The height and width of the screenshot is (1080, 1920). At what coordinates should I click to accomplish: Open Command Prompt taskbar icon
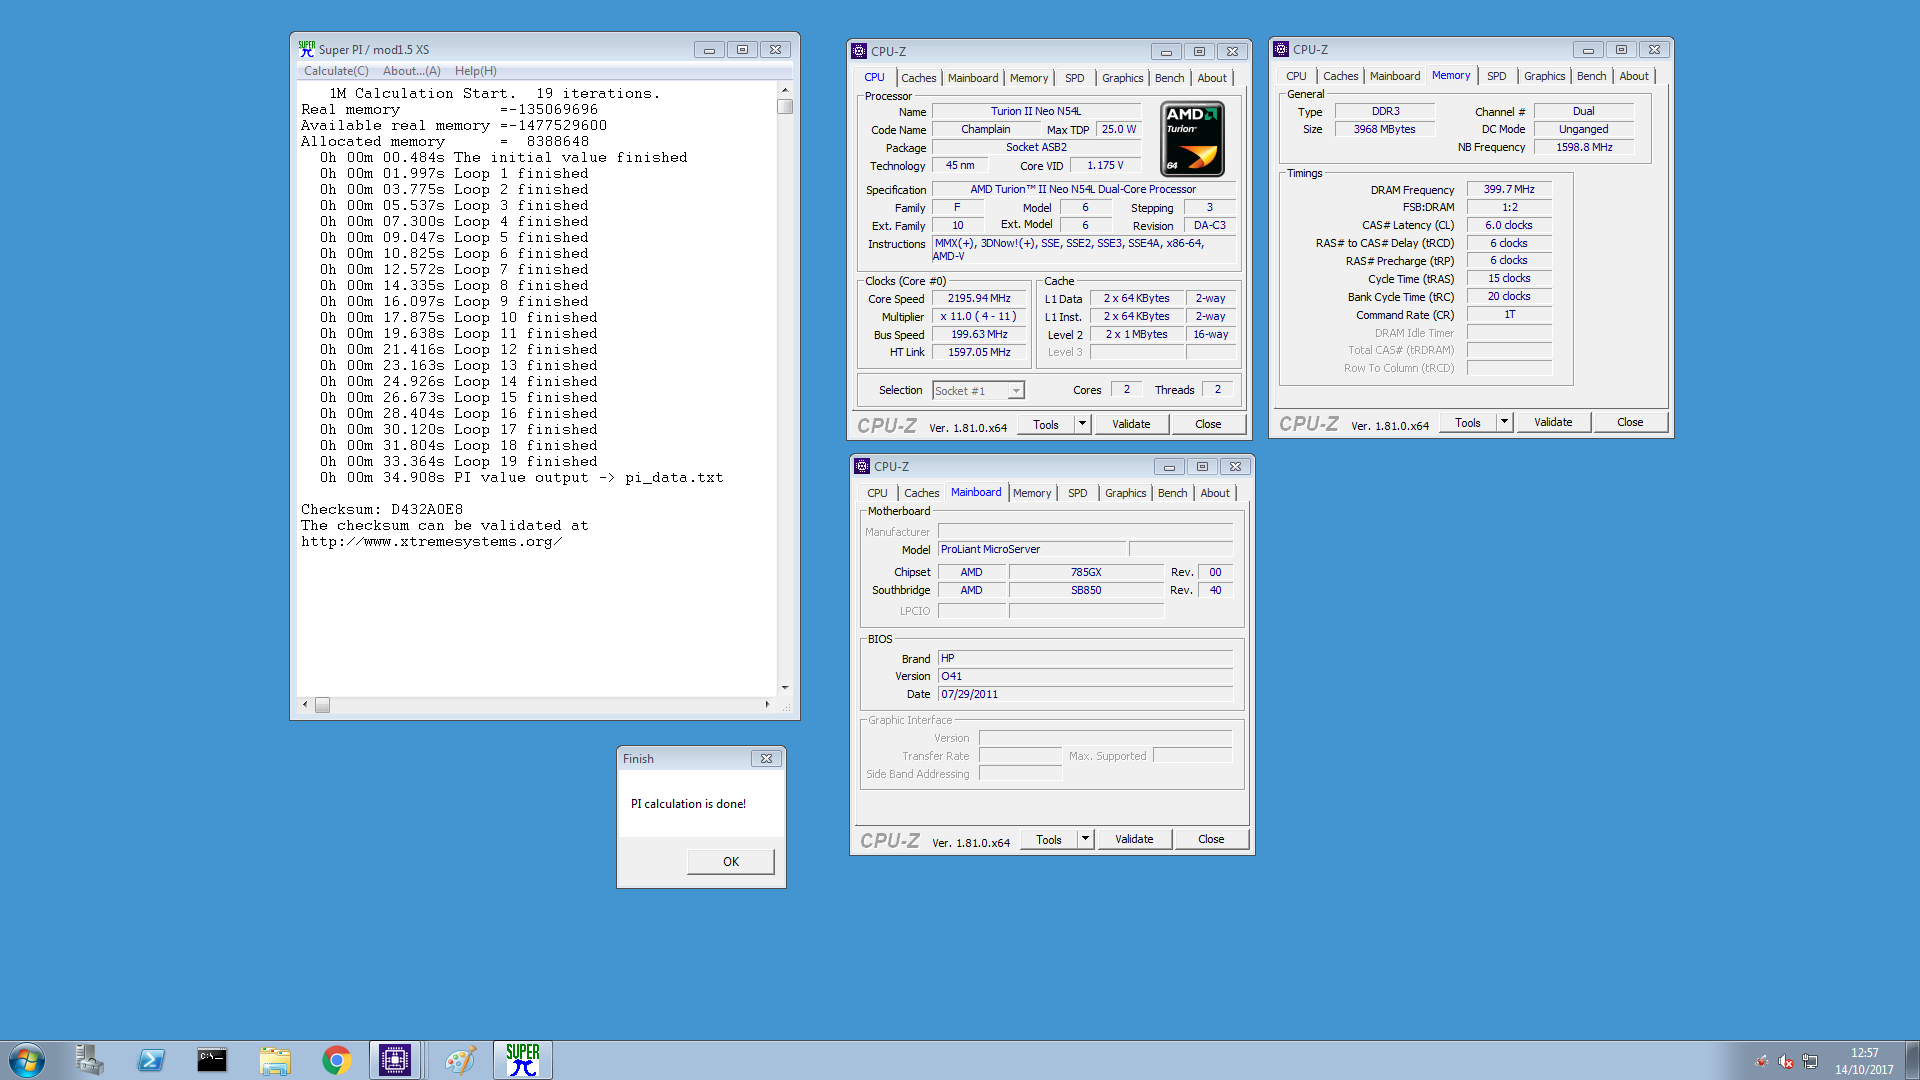[212, 1060]
